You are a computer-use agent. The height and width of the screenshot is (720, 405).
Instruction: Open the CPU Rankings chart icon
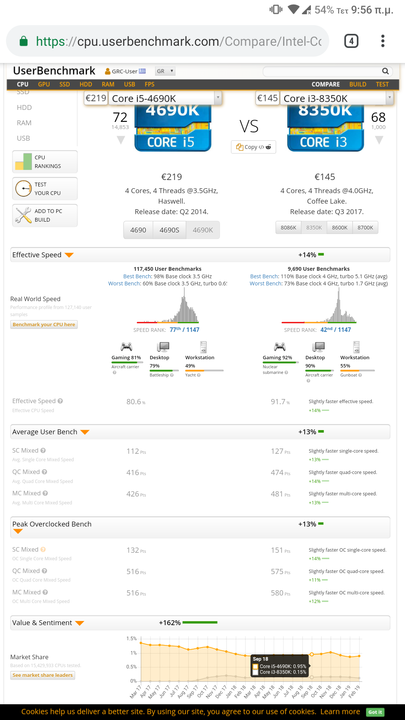pos(23,162)
